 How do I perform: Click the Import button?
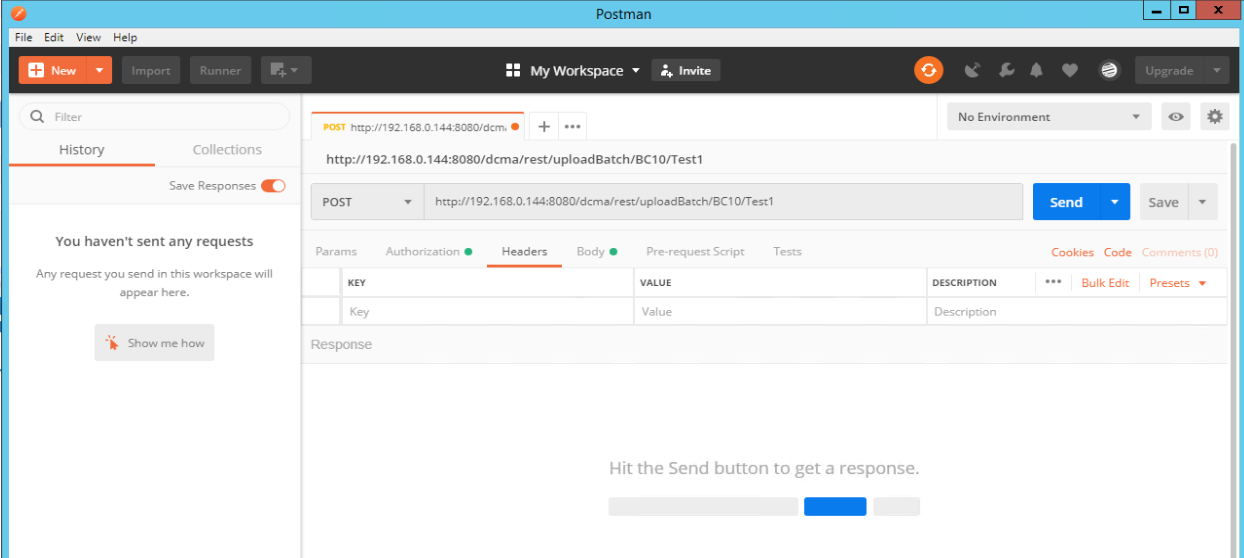151,70
